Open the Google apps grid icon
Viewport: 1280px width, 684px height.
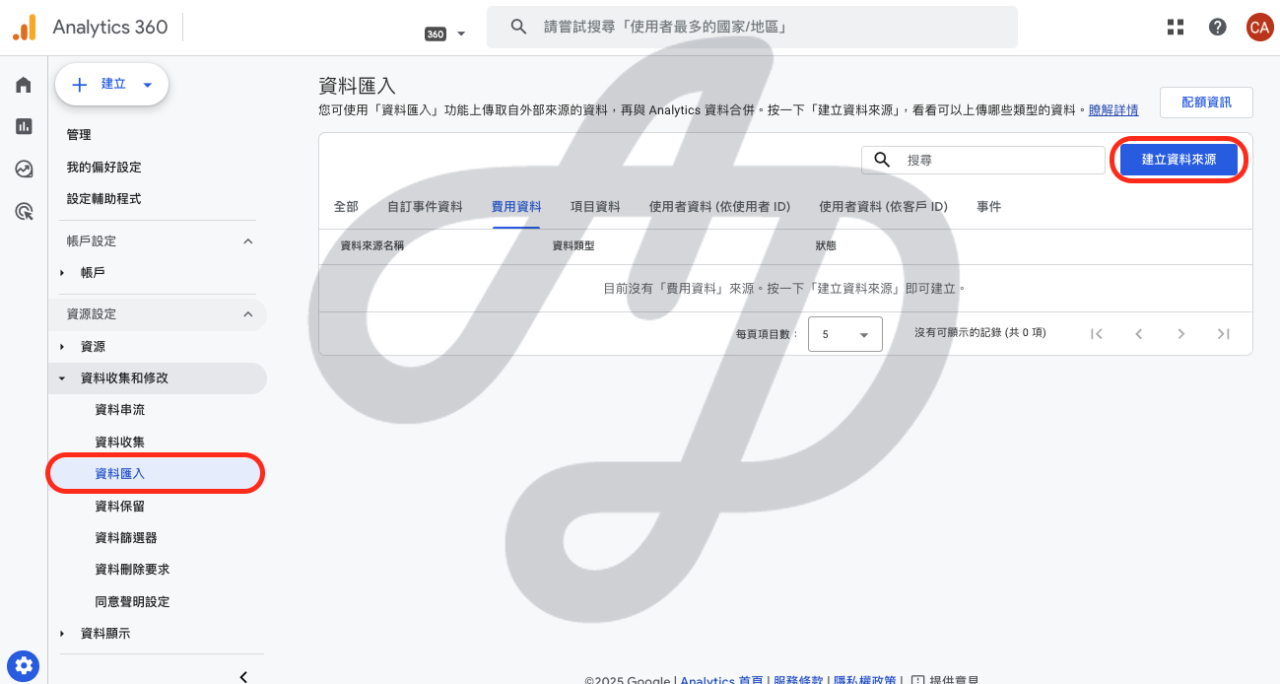click(1175, 27)
